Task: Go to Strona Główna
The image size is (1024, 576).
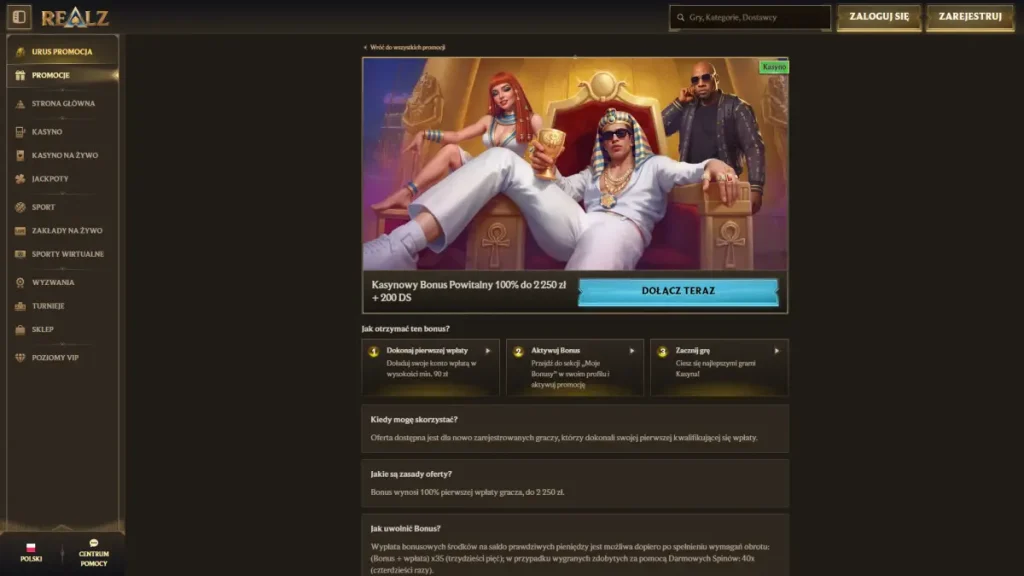Action: coord(63,103)
